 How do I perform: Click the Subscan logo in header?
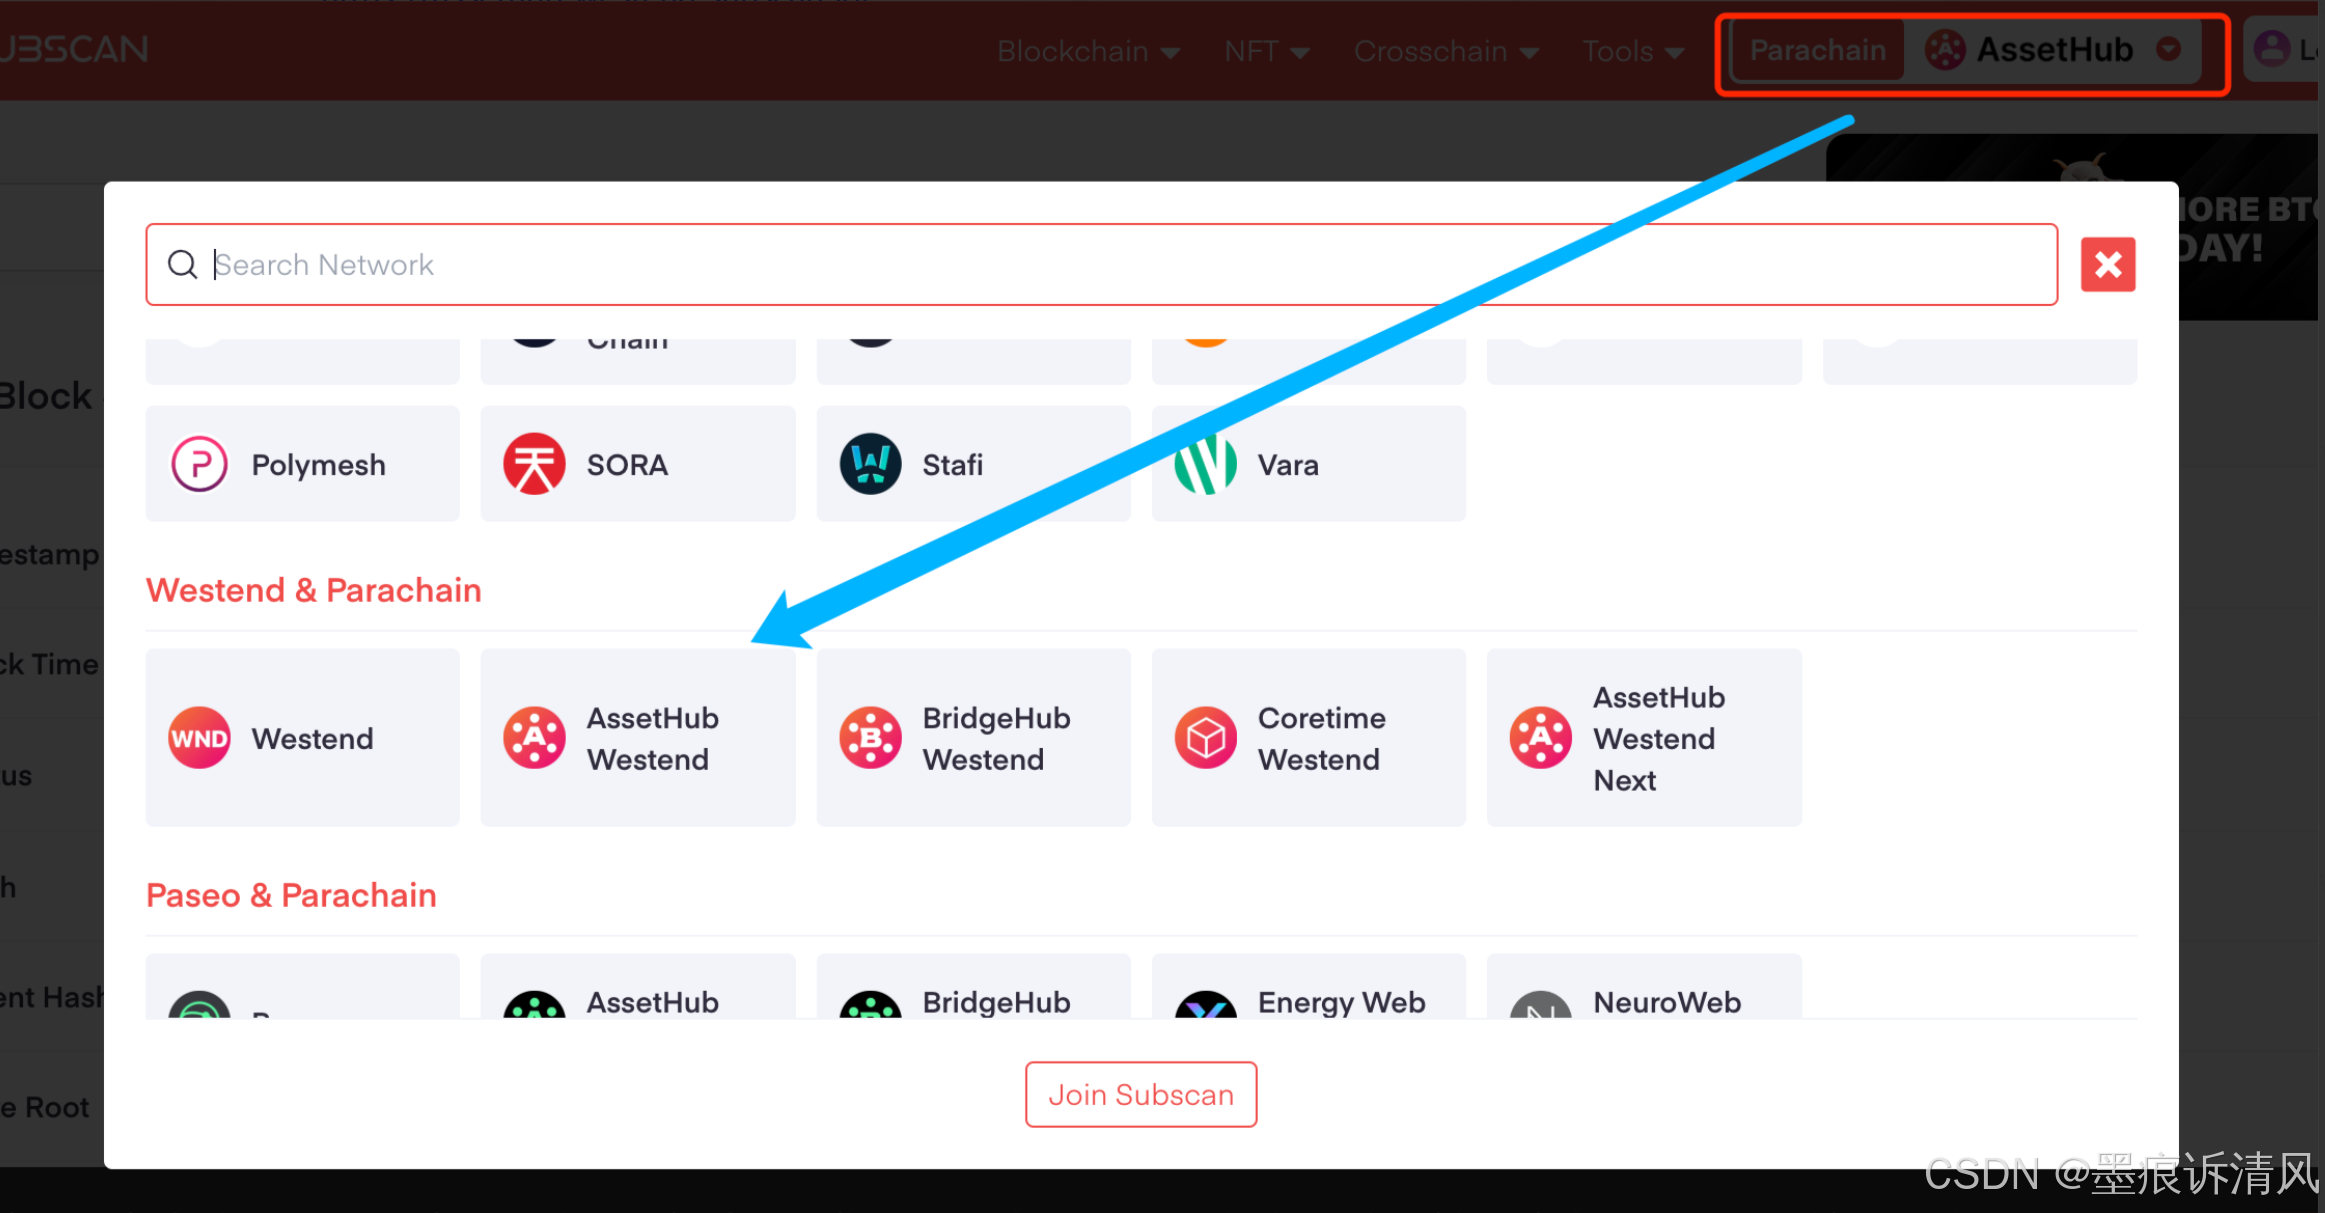(74, 49)
